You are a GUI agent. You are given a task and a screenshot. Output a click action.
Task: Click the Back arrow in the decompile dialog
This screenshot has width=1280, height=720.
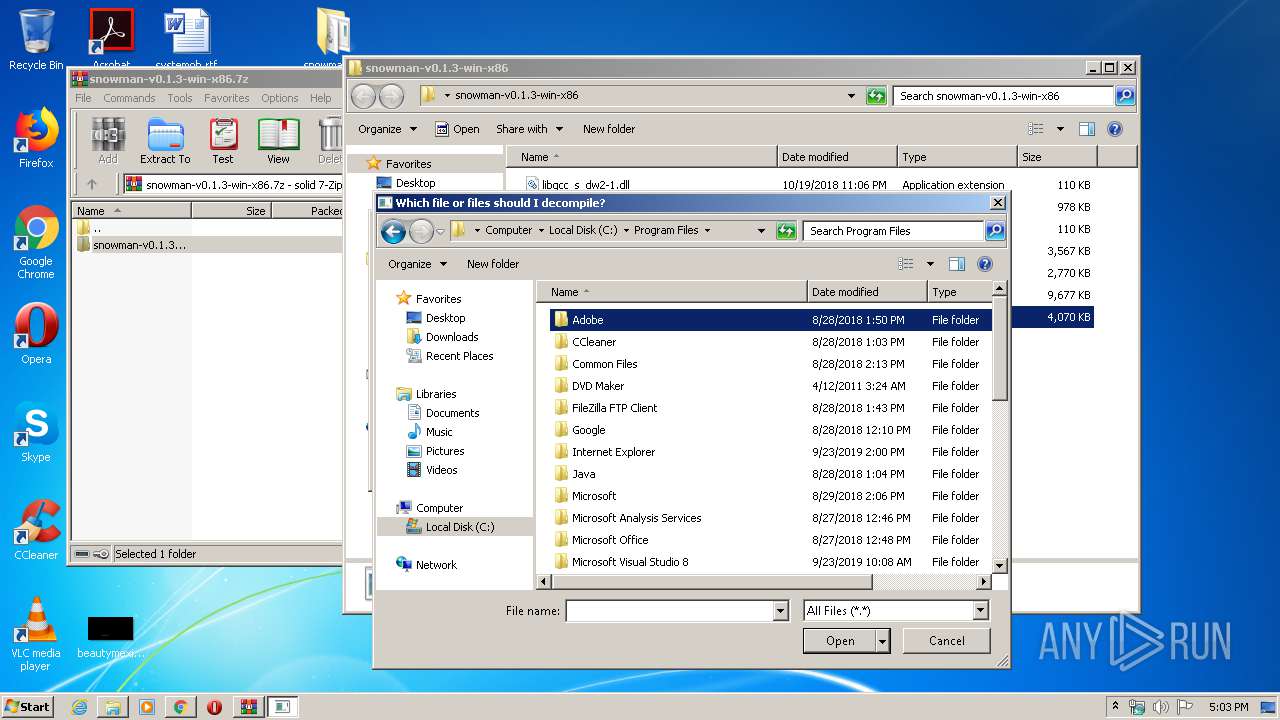[393, 231]
